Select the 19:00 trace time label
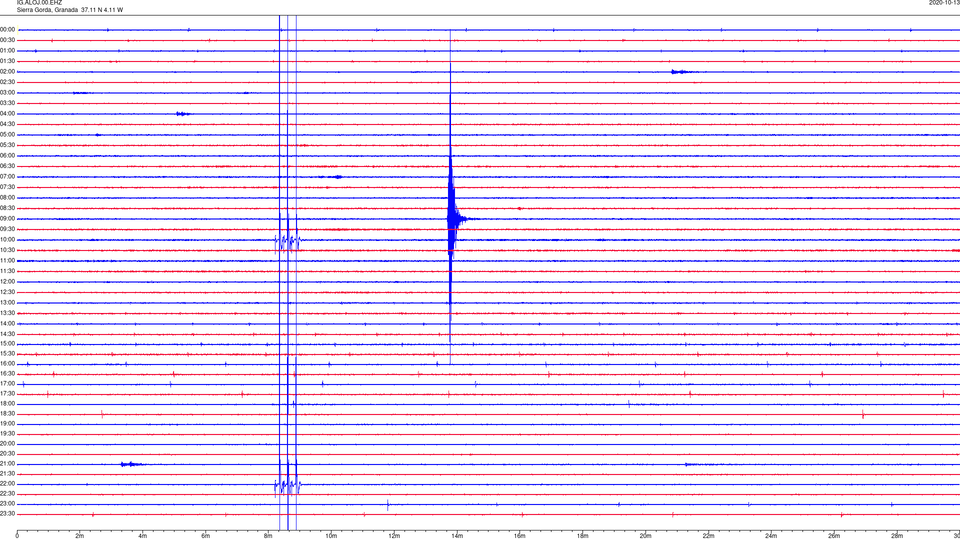The height and width of the screenshot is (540, 960). click(8, 424)
